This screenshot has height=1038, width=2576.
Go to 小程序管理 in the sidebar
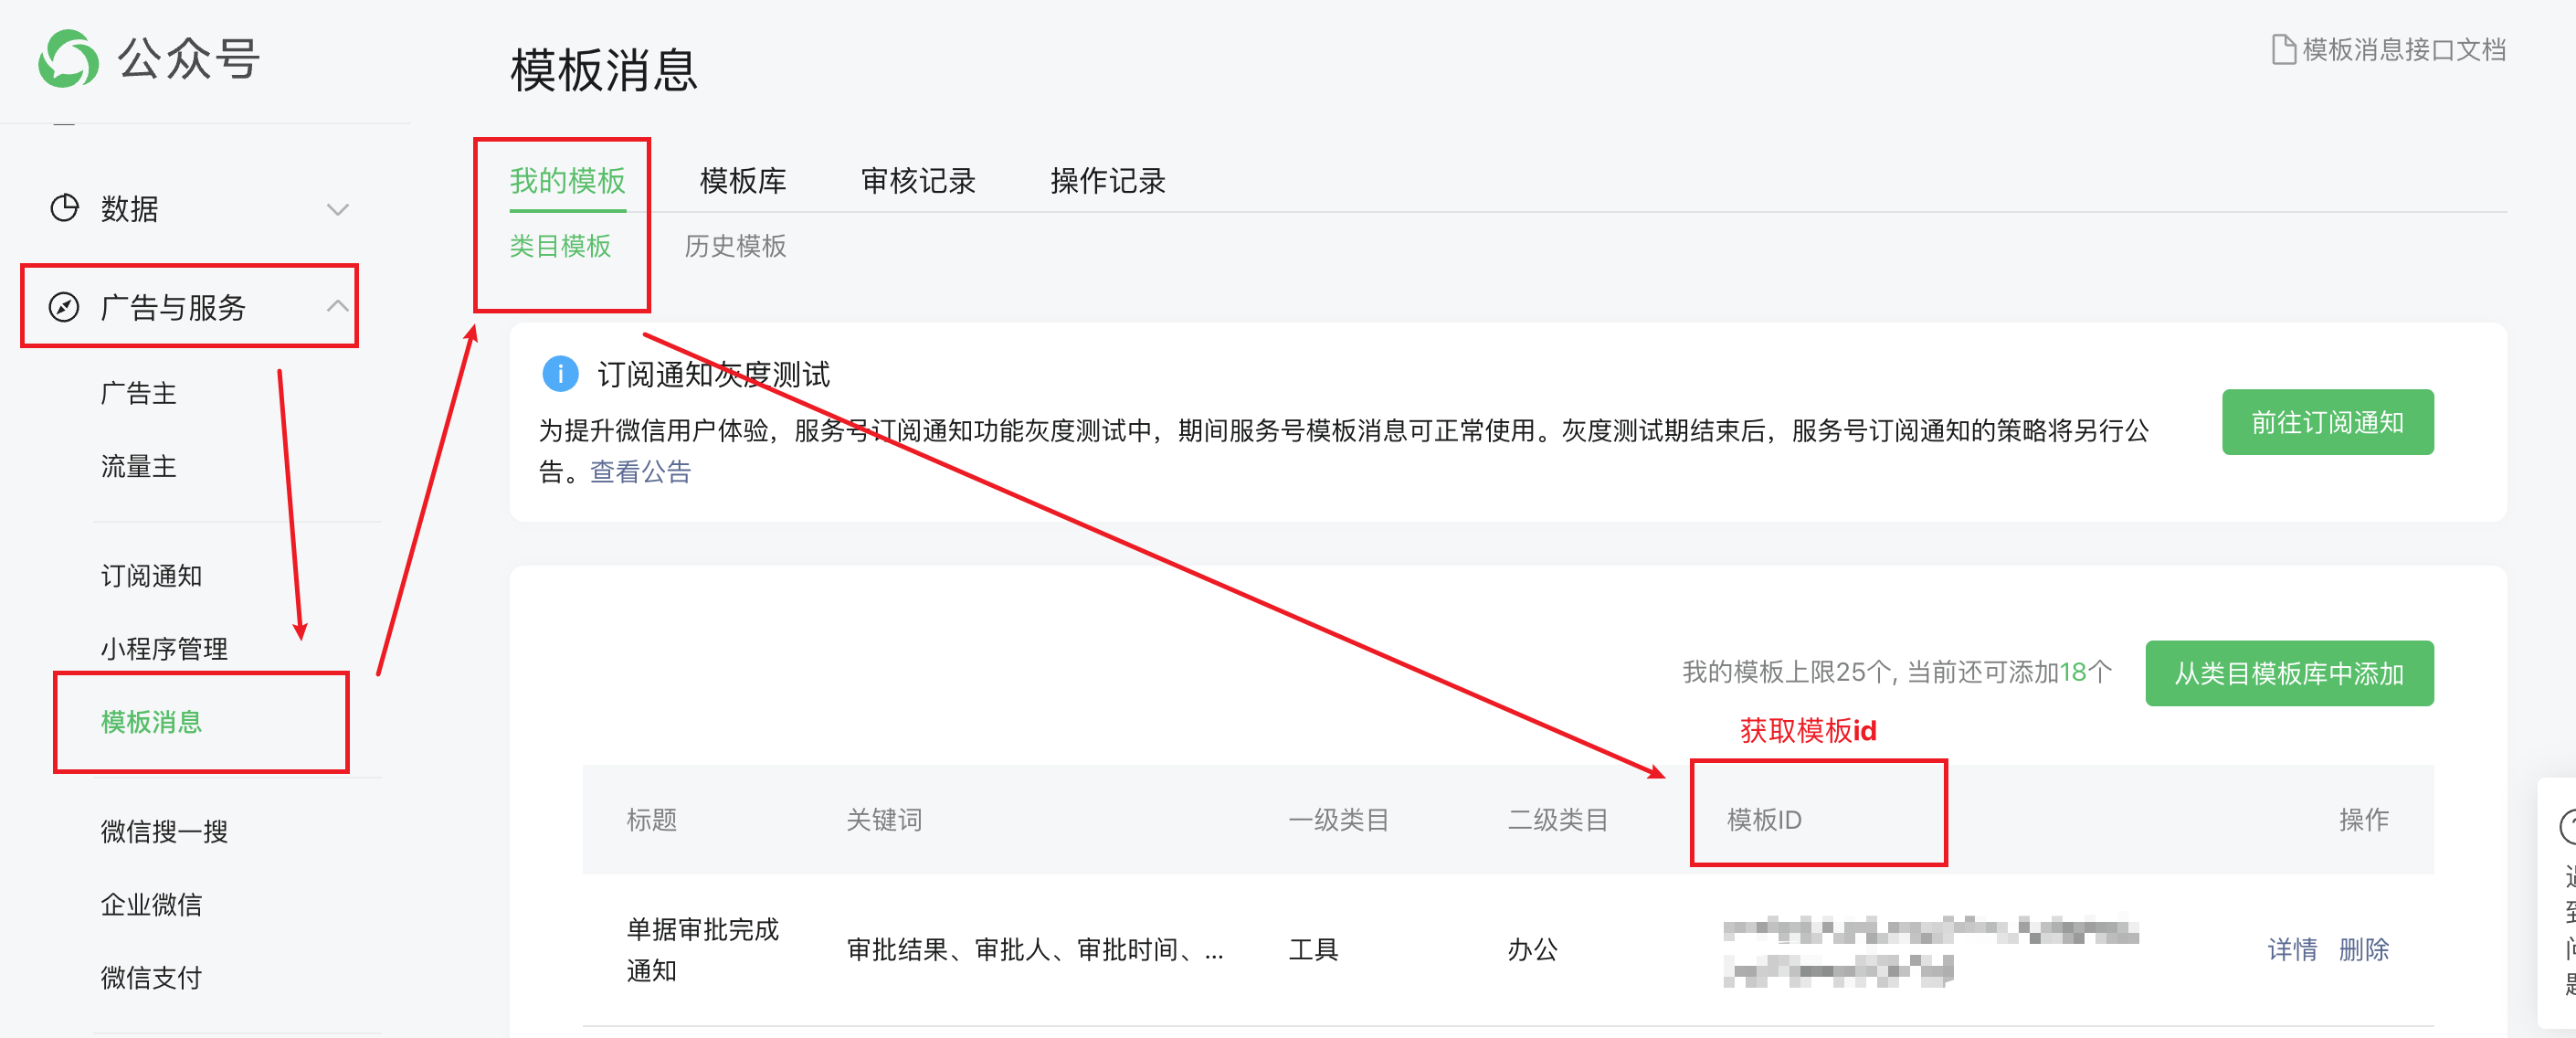coord(164,649)
